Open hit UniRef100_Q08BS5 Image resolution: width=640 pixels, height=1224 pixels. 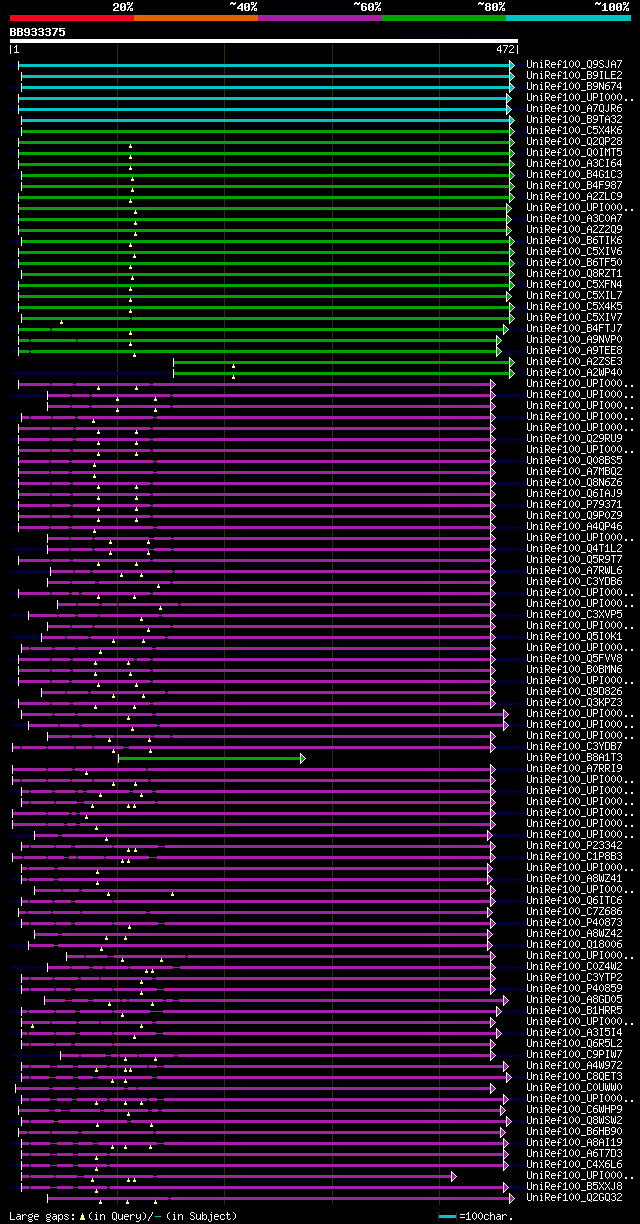click(x=574, y=461)
